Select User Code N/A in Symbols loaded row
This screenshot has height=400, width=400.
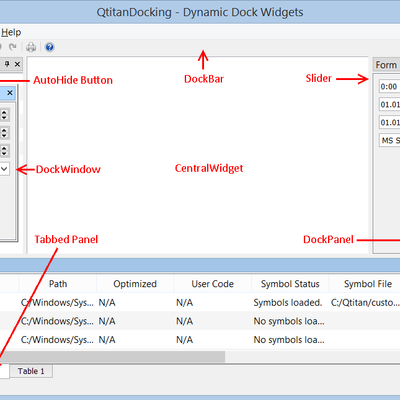(x=213, y=302)
